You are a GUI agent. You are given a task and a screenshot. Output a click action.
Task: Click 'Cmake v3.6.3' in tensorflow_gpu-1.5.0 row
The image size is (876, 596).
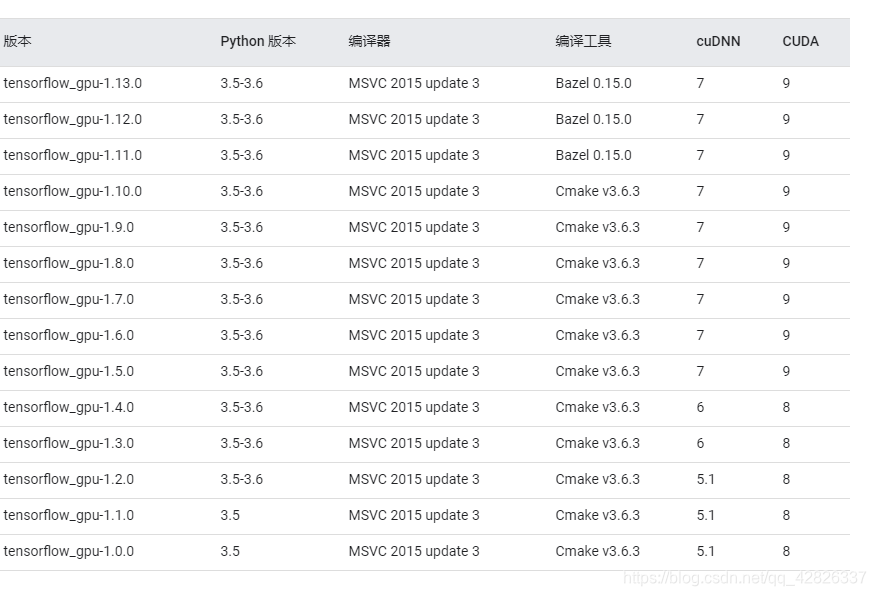[597, 371]
